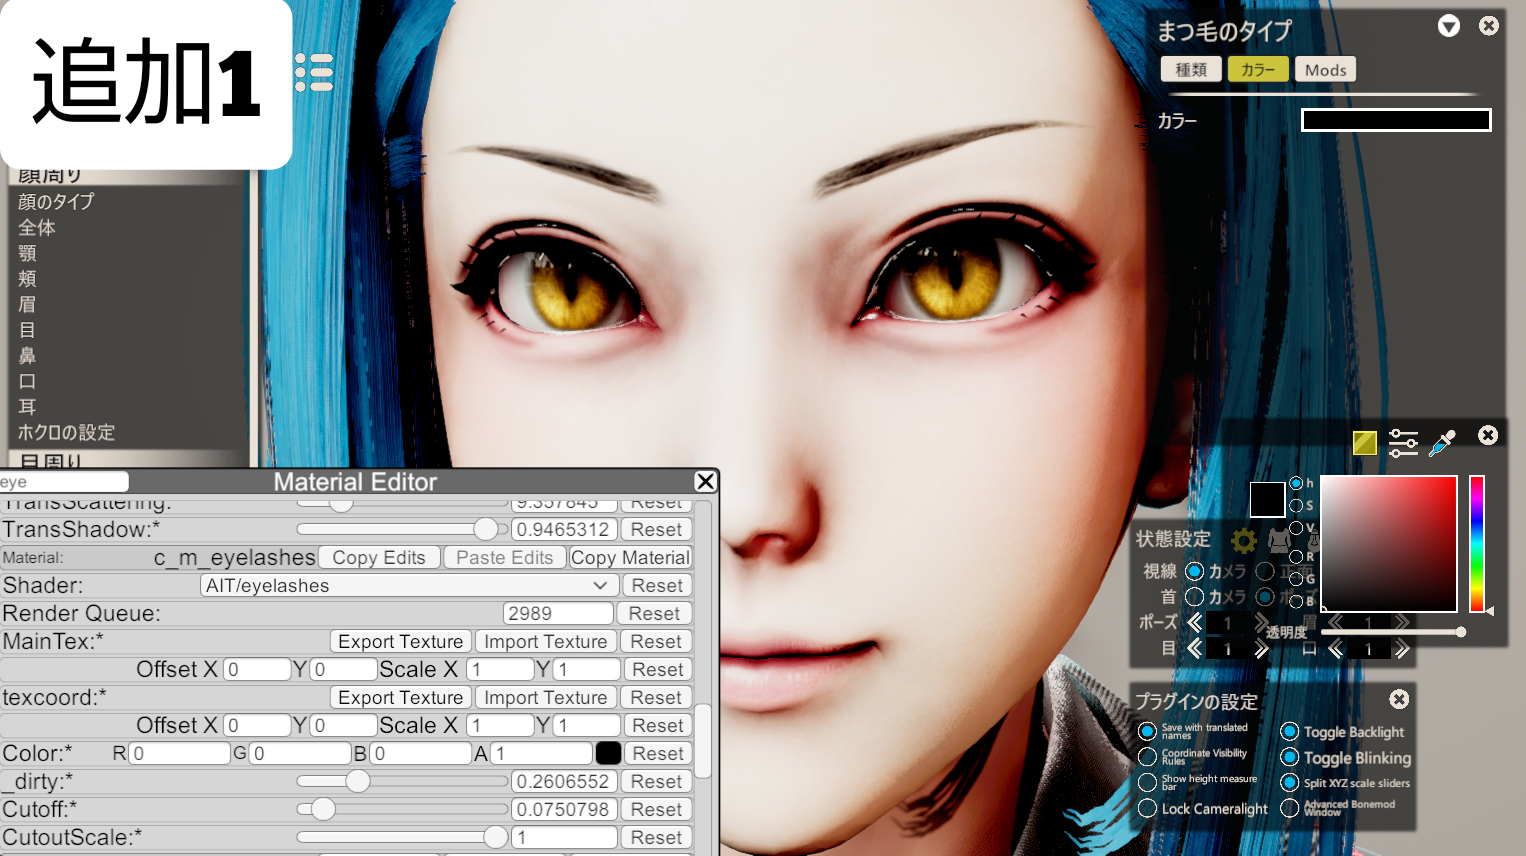This screenshot has height=856, width=1526.
Task: Select 顔のタイプ in the face menu
Action: [x=56, y=201]
